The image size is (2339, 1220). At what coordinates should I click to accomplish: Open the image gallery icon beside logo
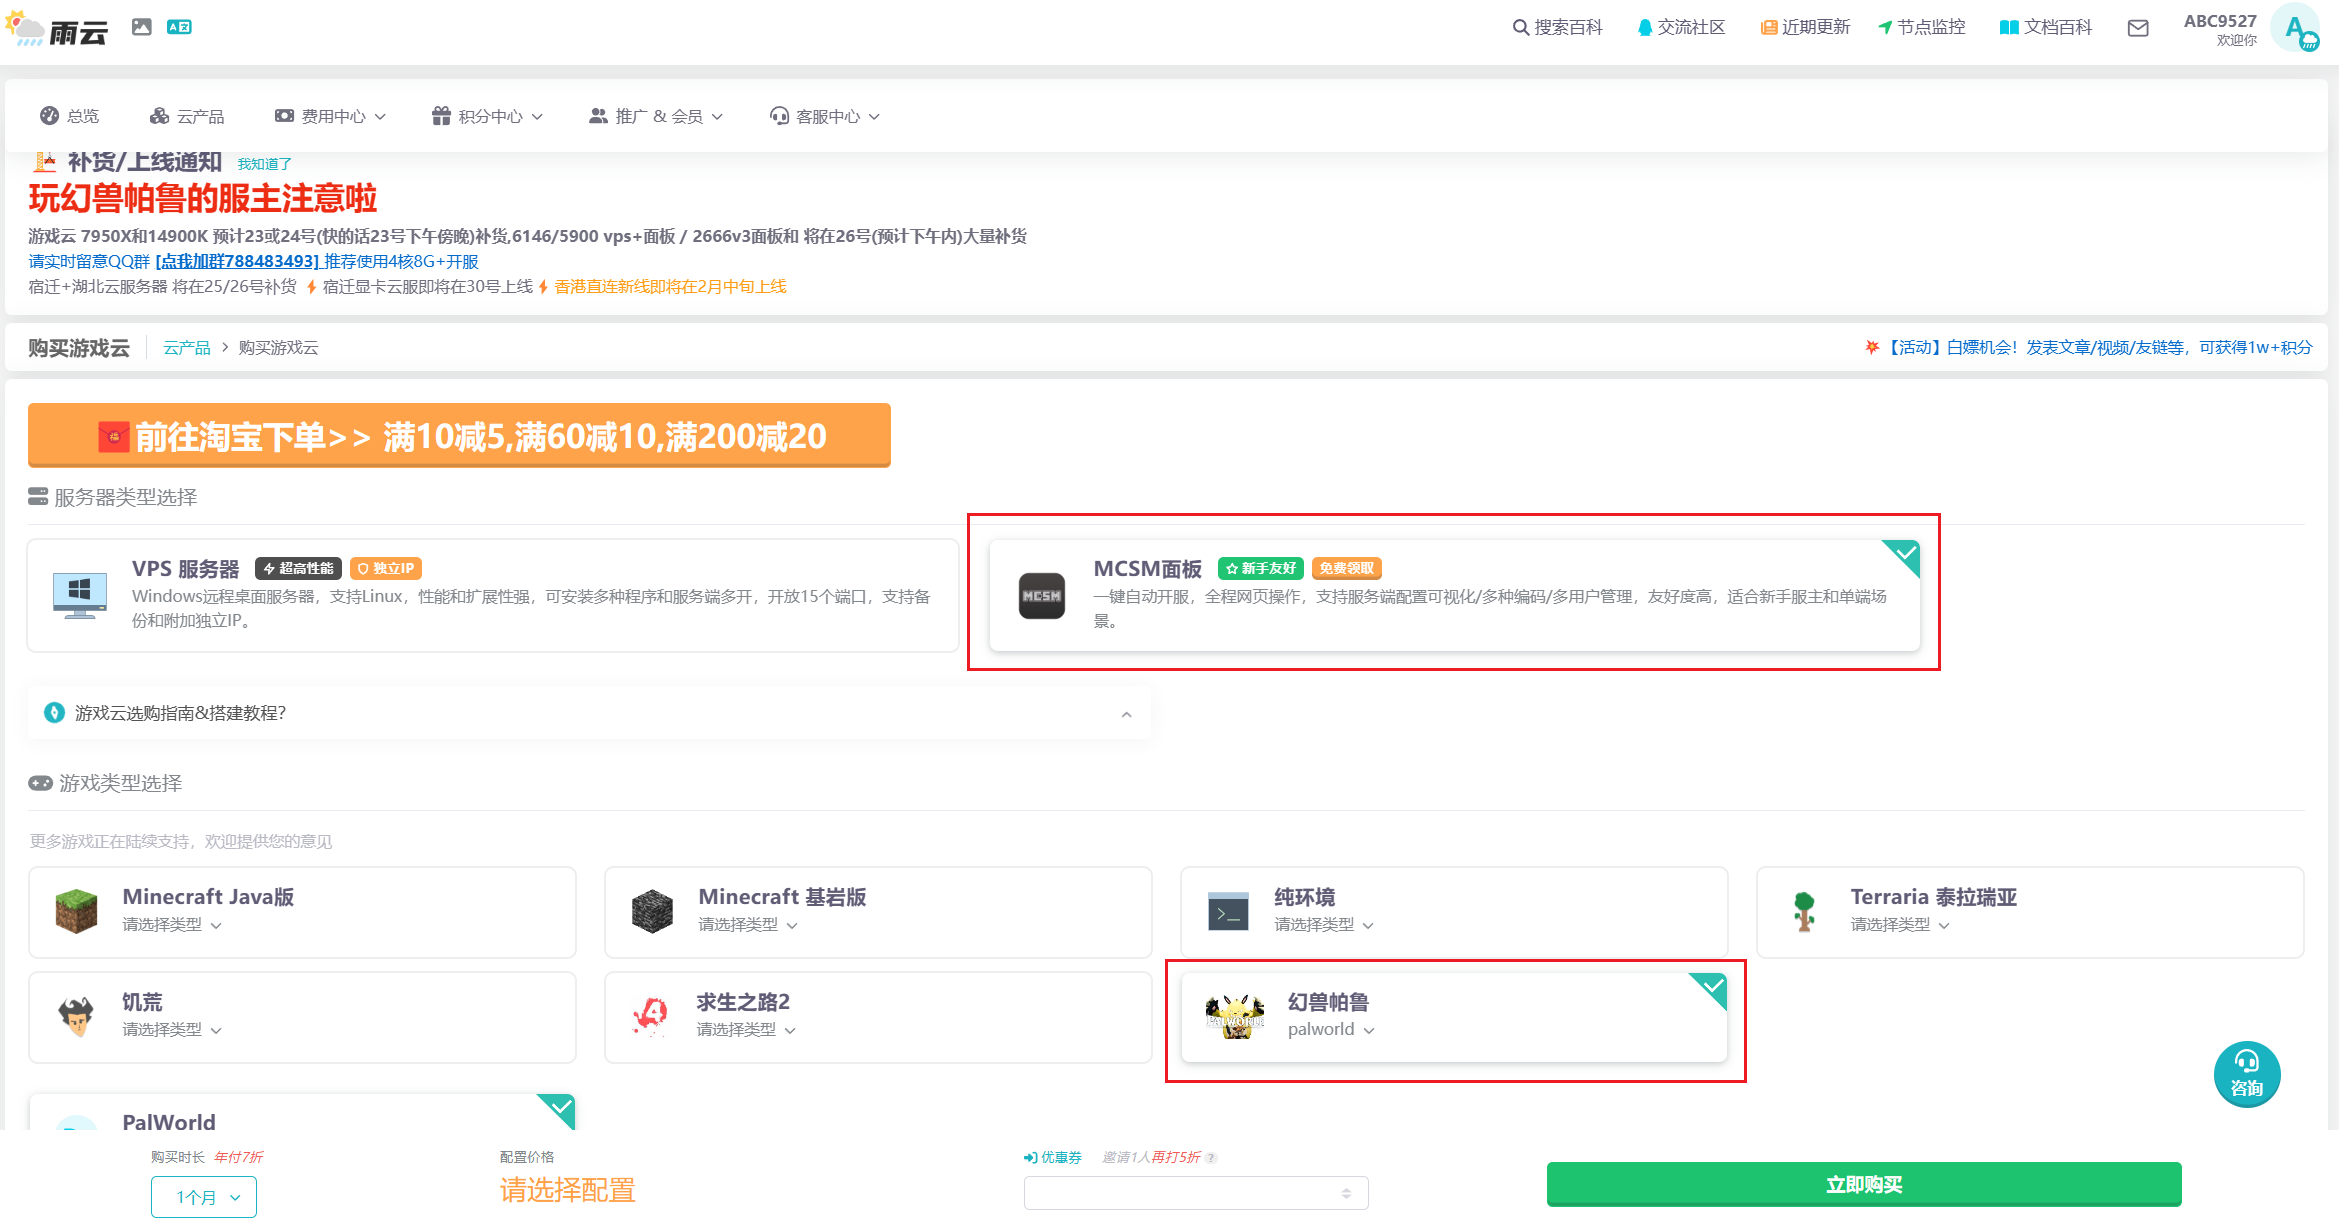pos(142,27)
